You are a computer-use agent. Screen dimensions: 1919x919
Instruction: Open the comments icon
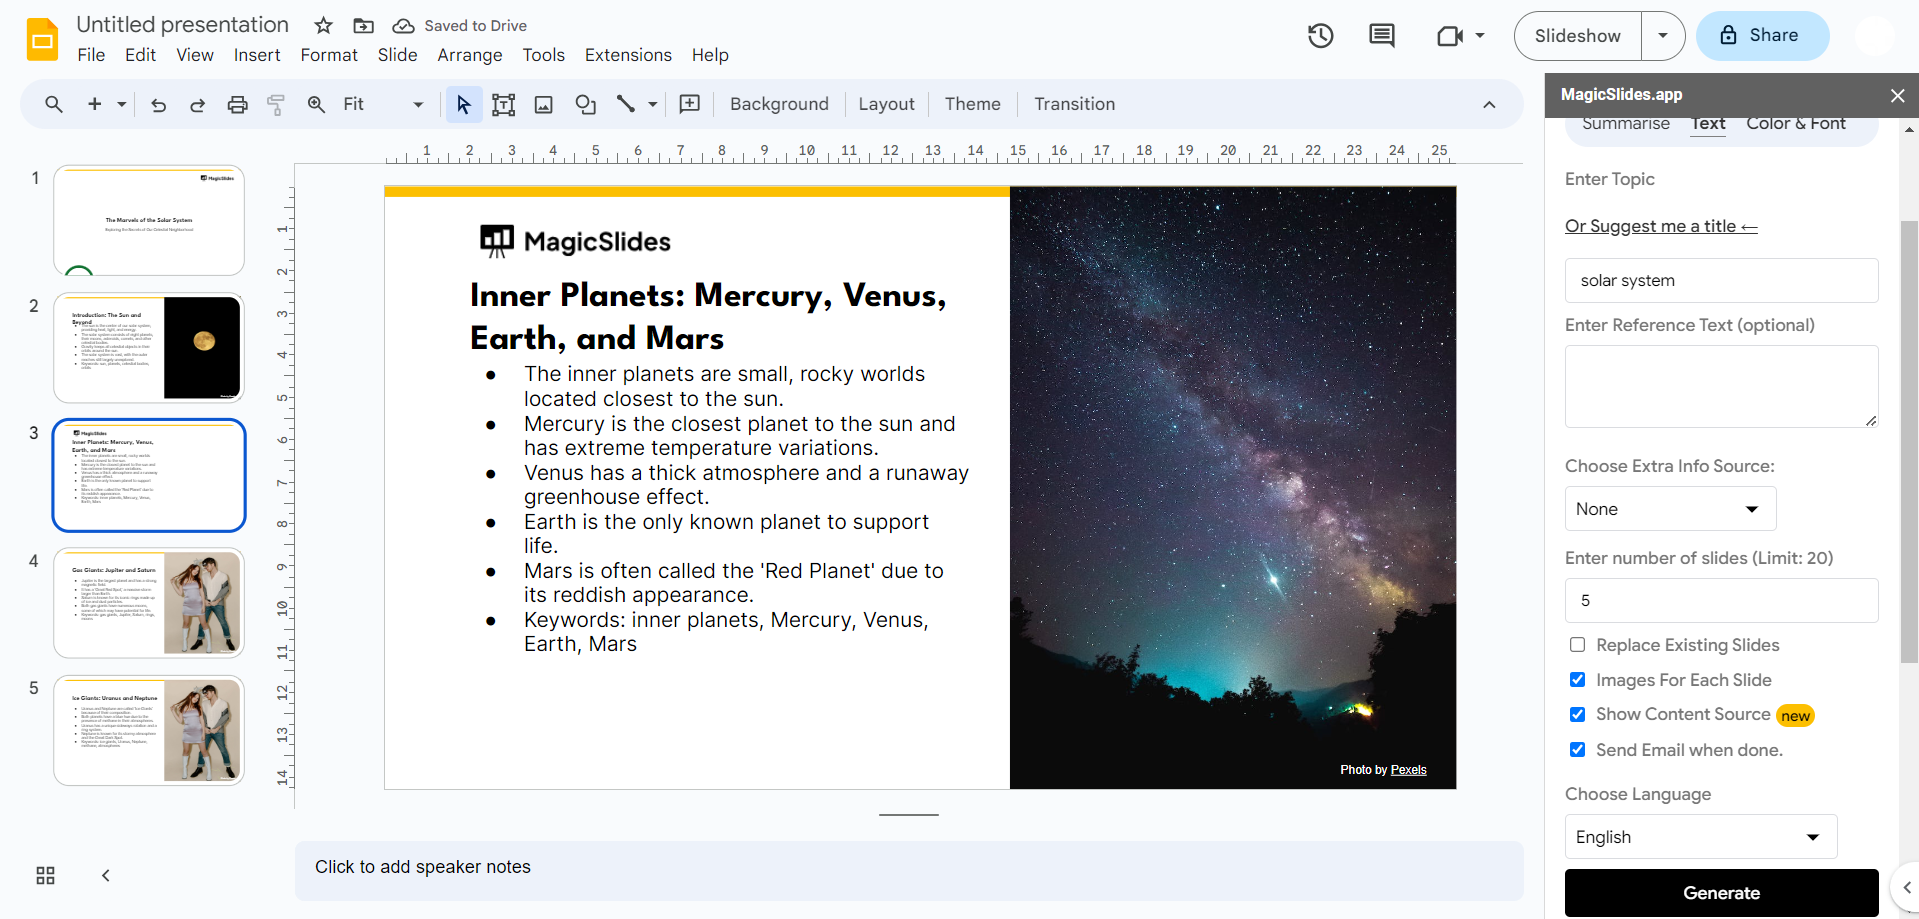point(1381,36)
